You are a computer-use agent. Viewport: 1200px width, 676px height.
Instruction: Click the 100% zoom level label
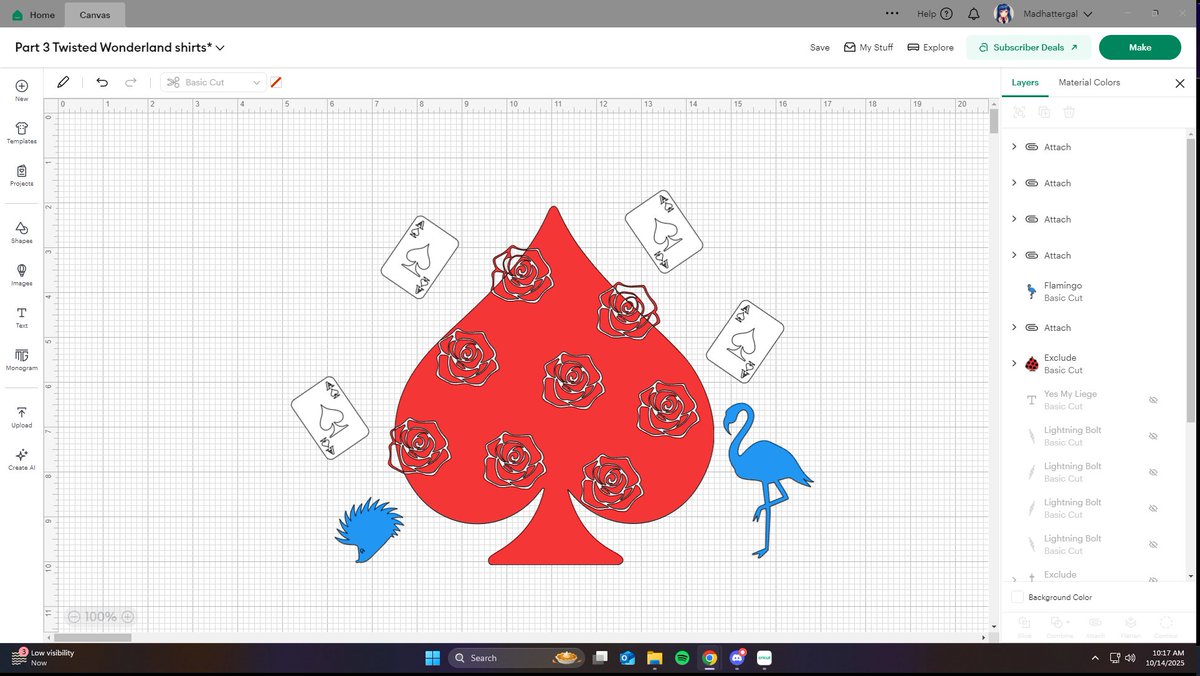click(x=101, y=617)
